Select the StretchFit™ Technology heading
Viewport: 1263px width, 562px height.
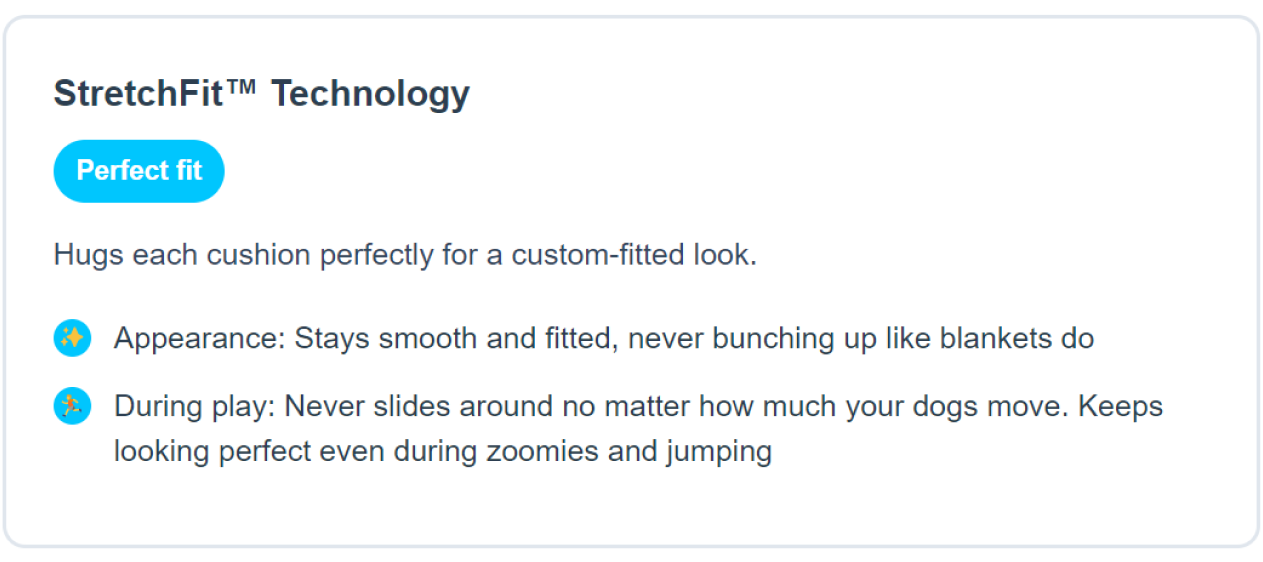tap(261, 94)
